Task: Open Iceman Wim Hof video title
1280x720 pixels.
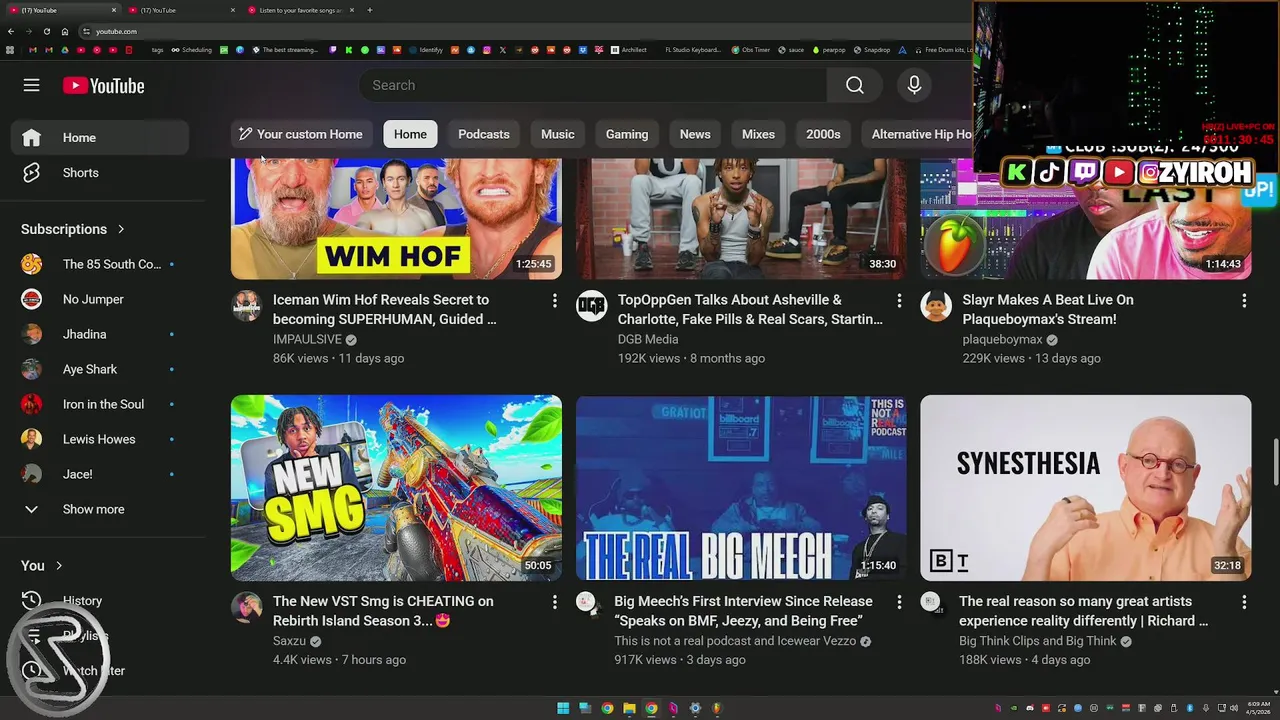Action: click(x=385, y=309)
